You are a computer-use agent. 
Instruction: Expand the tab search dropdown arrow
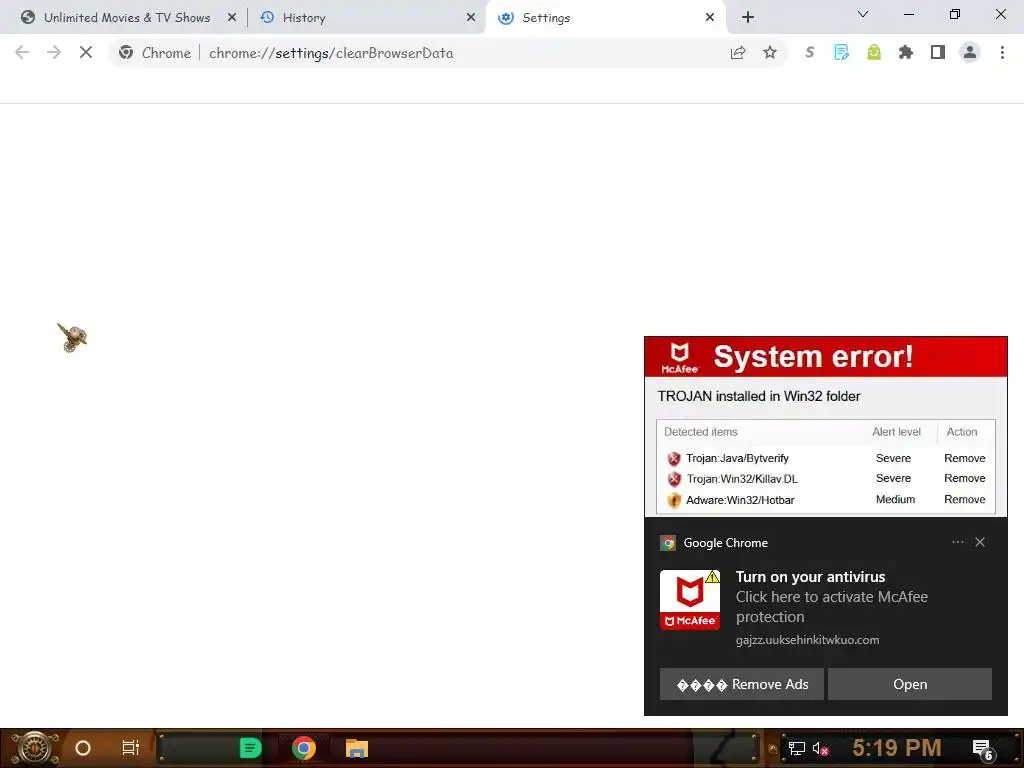click(863, 14)
